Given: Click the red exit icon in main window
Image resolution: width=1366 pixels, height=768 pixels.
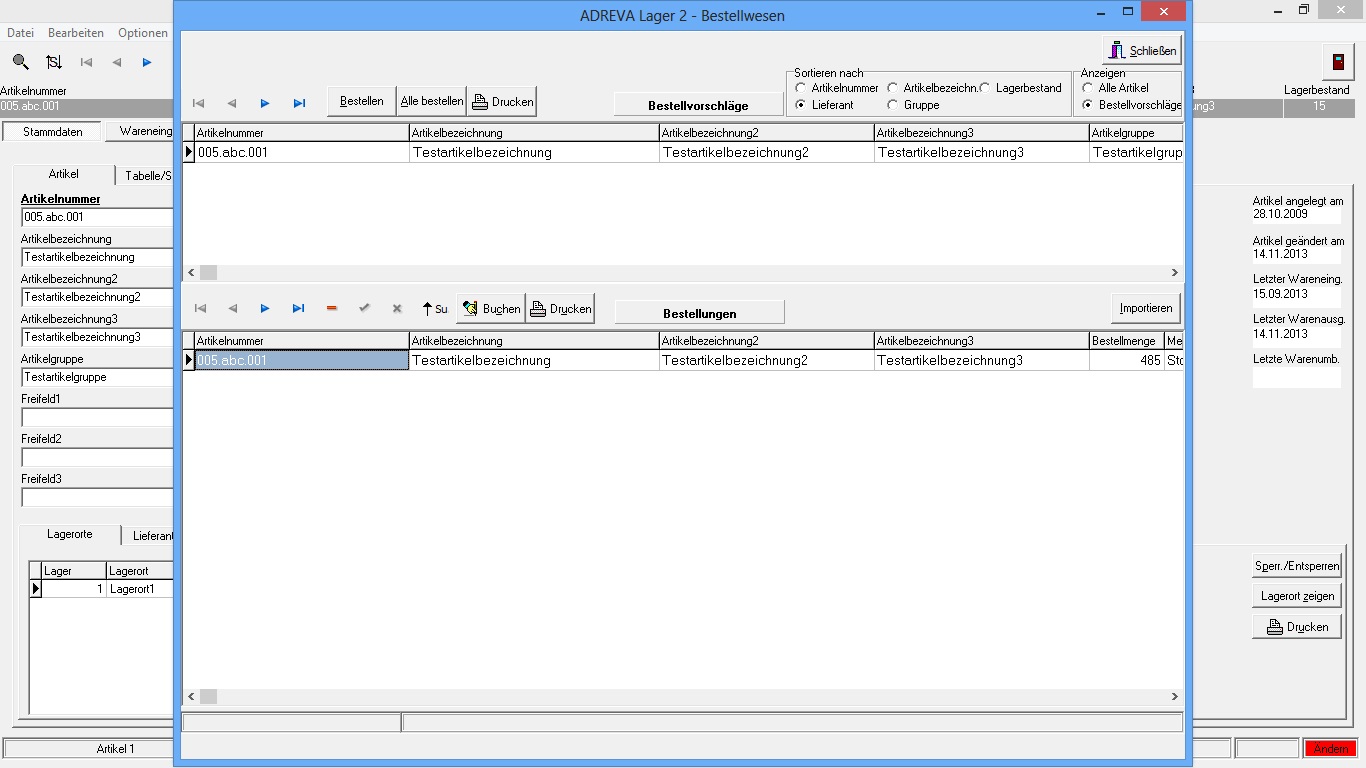Looking at the screenshot, I should (1338, 62).
